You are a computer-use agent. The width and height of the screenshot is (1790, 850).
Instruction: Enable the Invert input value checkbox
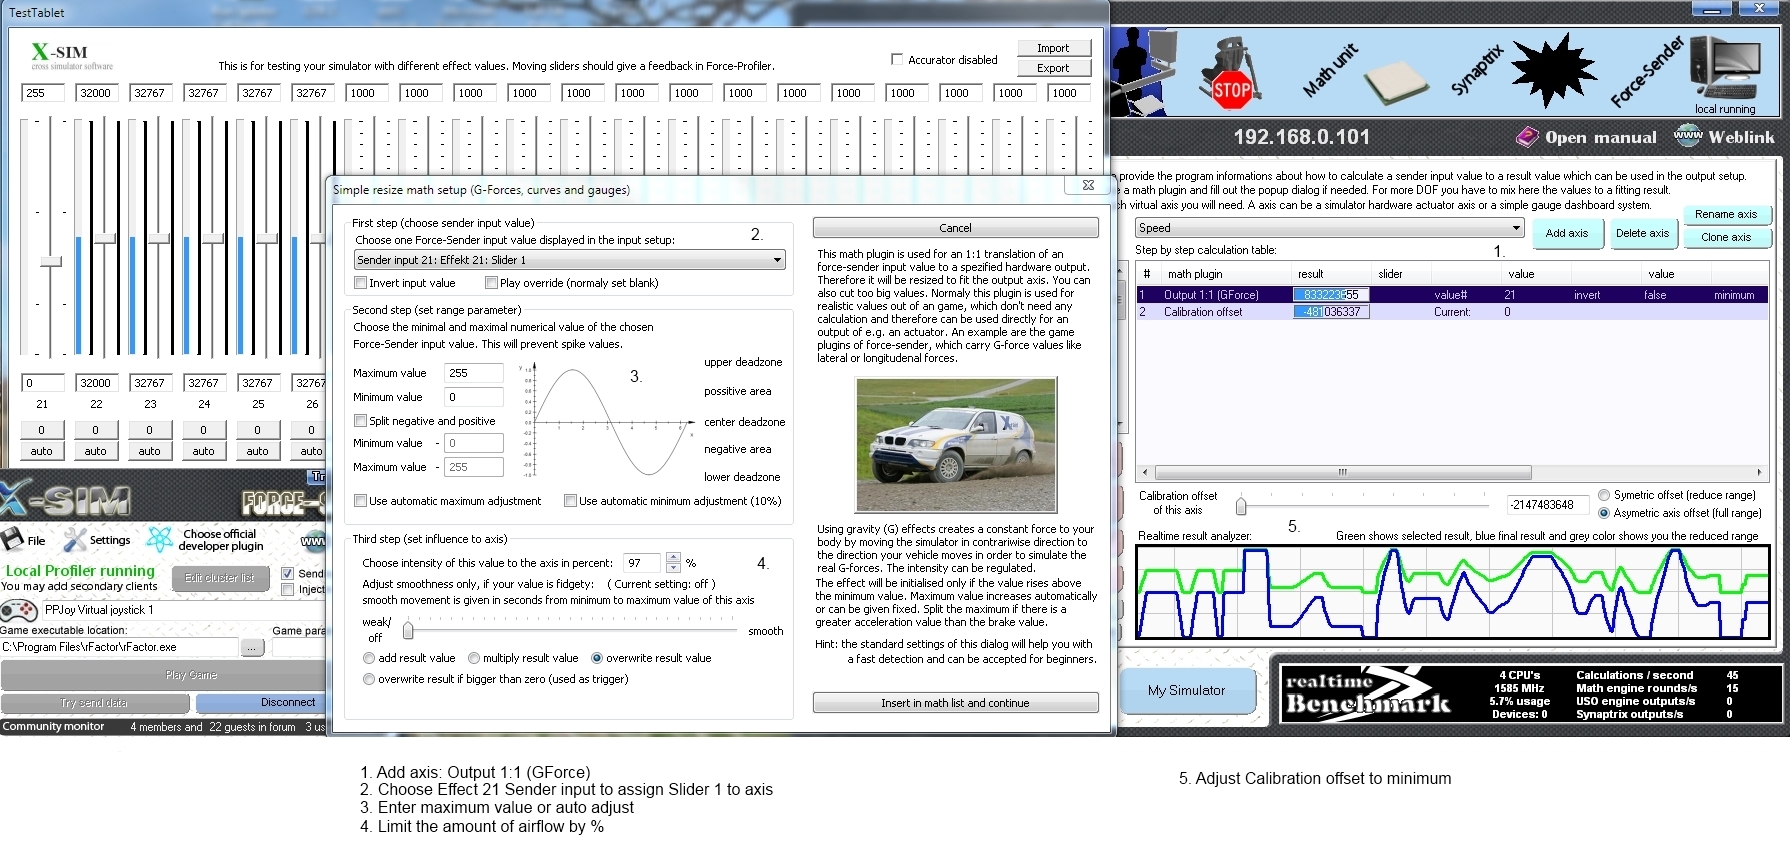point(361,283)
